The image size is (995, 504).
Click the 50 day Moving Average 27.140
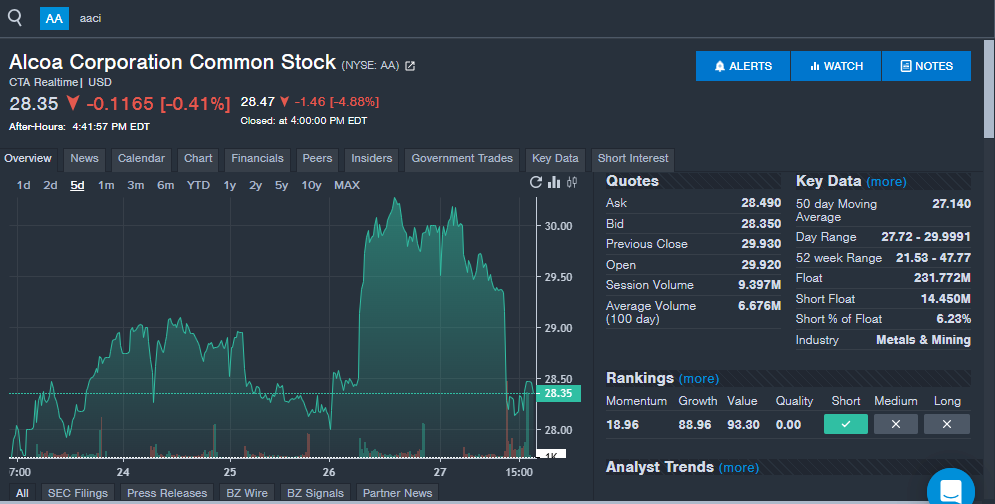951,204
